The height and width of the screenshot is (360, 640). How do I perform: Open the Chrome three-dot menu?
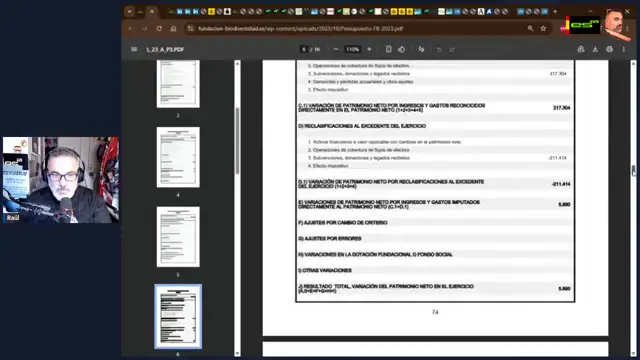(627, 29)
